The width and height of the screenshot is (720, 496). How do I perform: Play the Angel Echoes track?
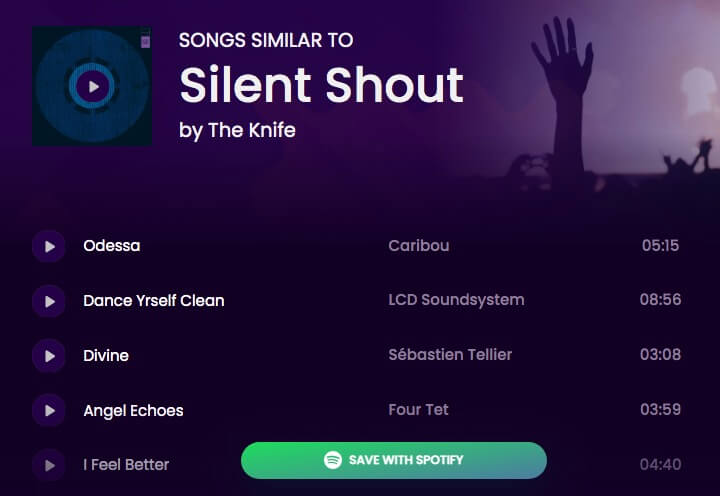(49, 410)
